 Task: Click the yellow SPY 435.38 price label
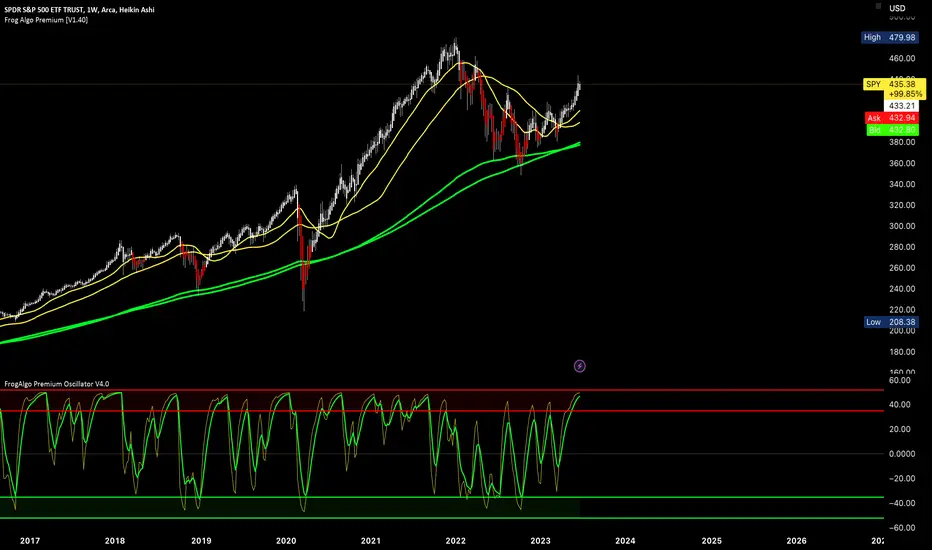pos(894,89)
